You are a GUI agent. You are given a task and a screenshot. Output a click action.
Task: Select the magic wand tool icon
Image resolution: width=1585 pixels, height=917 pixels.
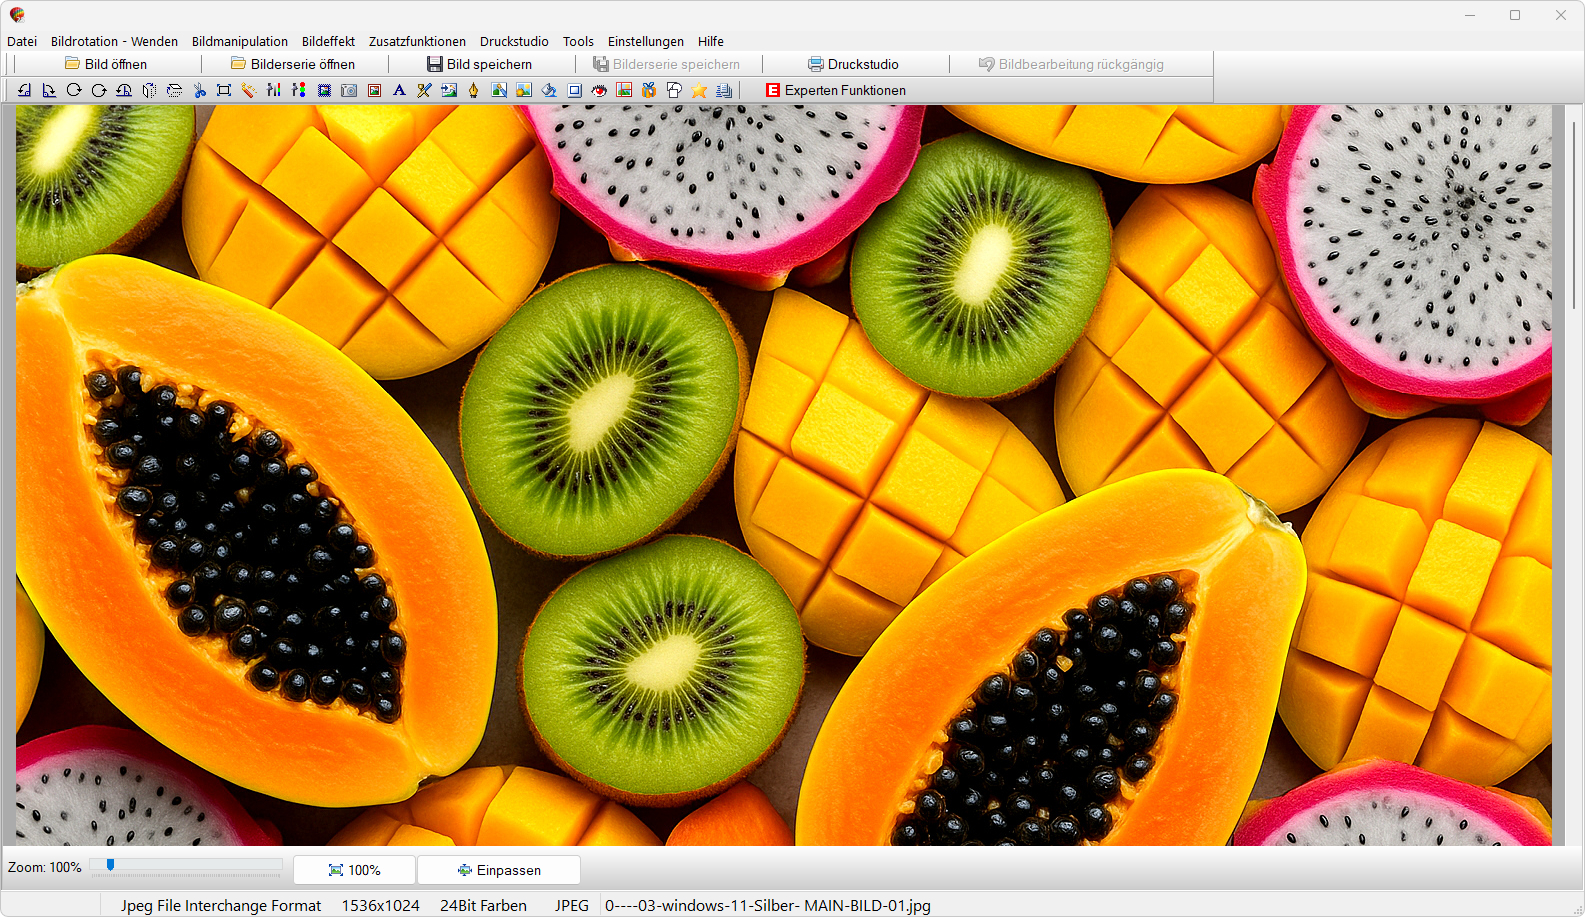point(248,91)
